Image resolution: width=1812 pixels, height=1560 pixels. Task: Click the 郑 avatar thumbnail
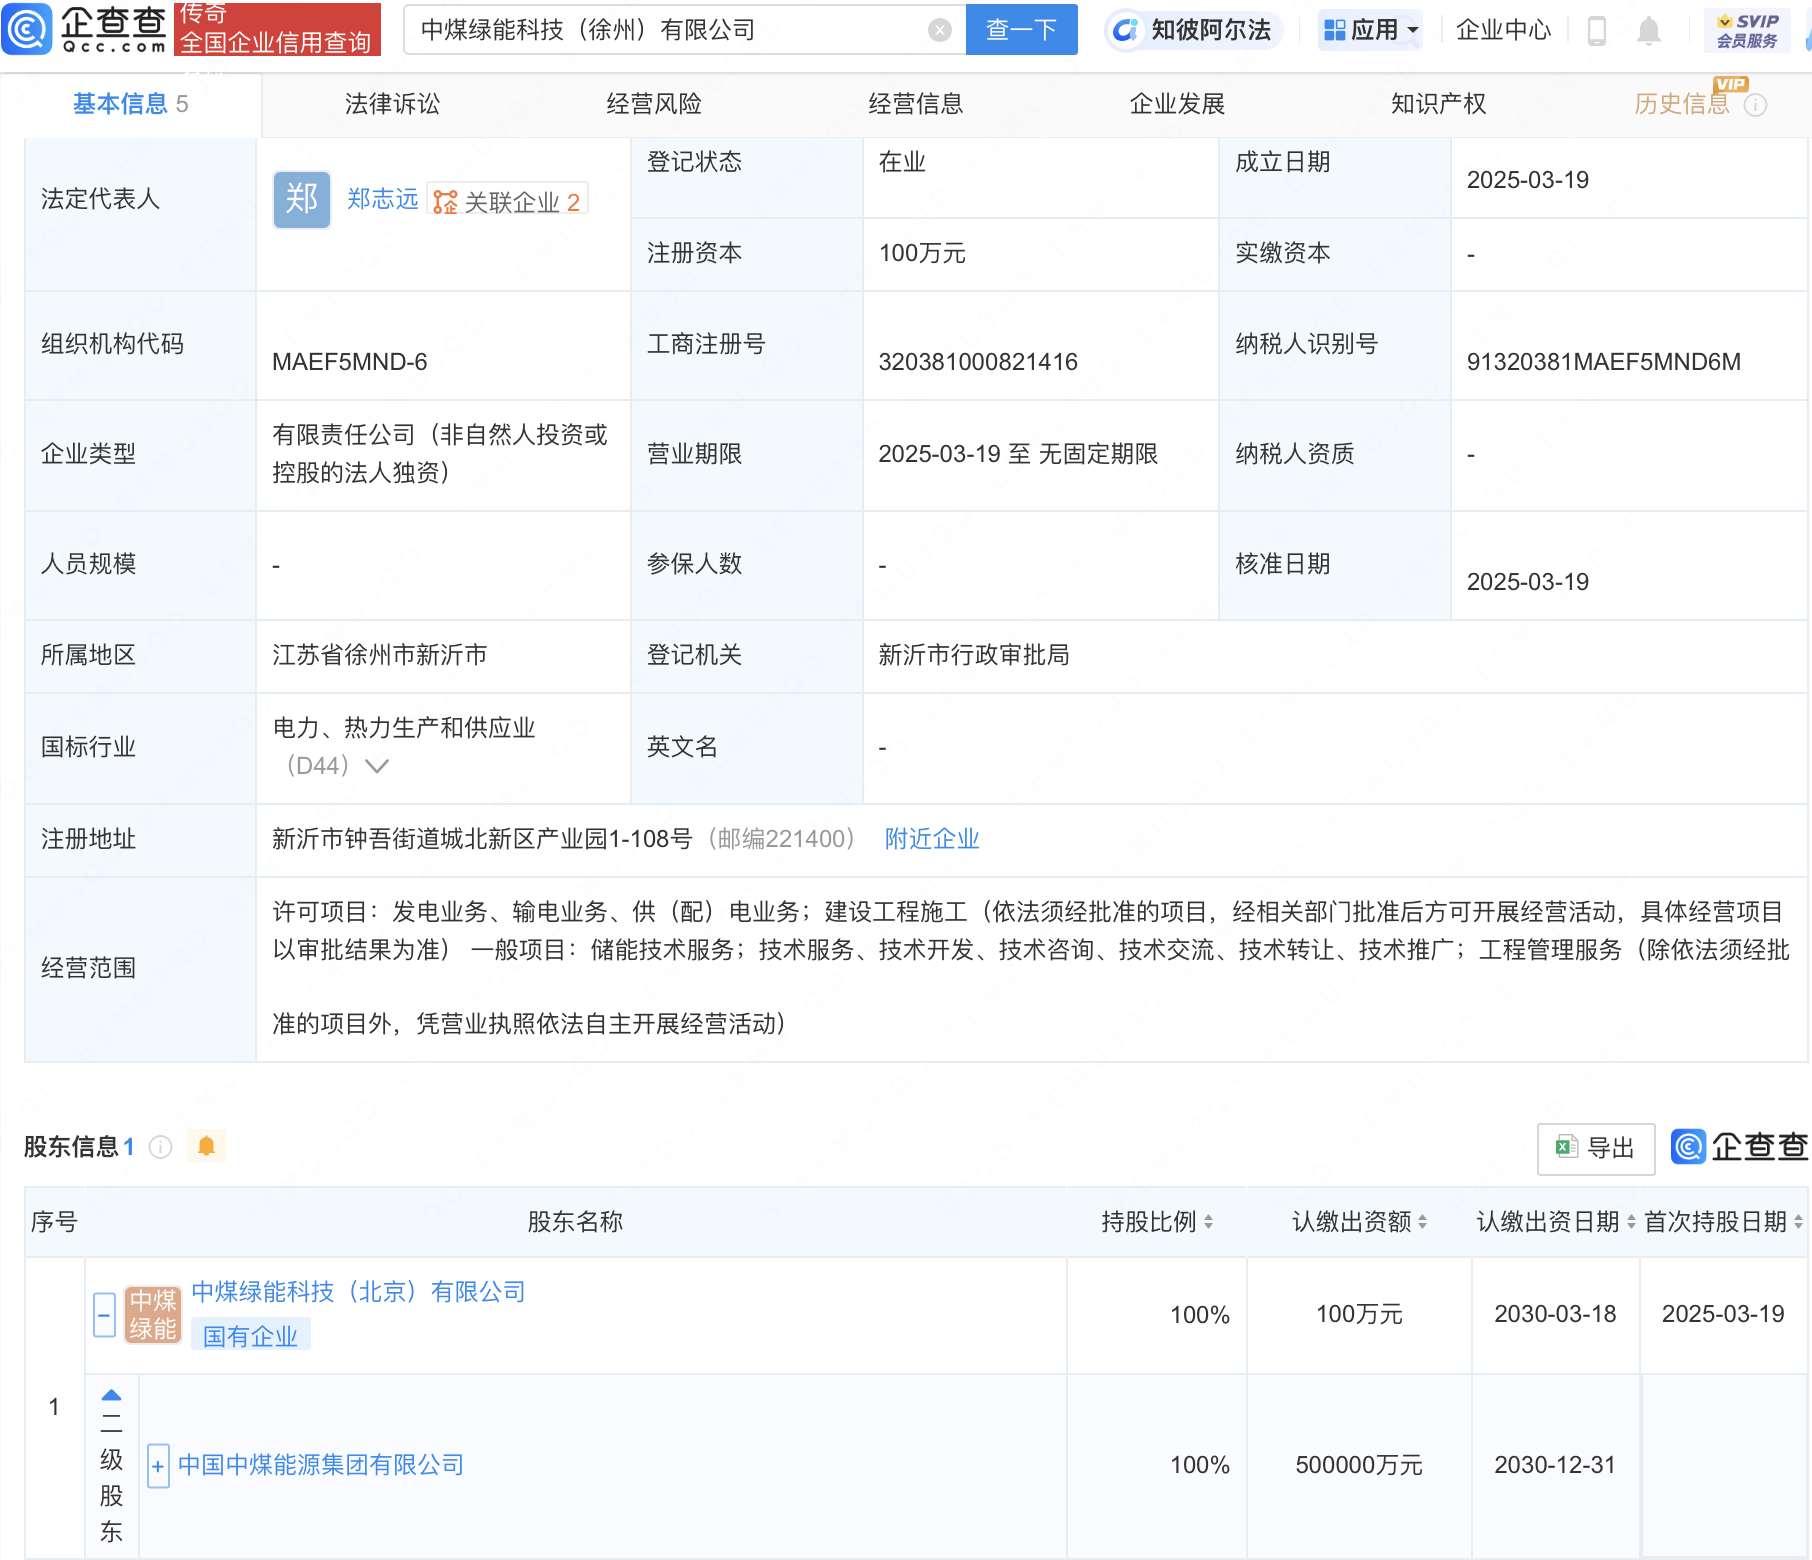point(302,199)
